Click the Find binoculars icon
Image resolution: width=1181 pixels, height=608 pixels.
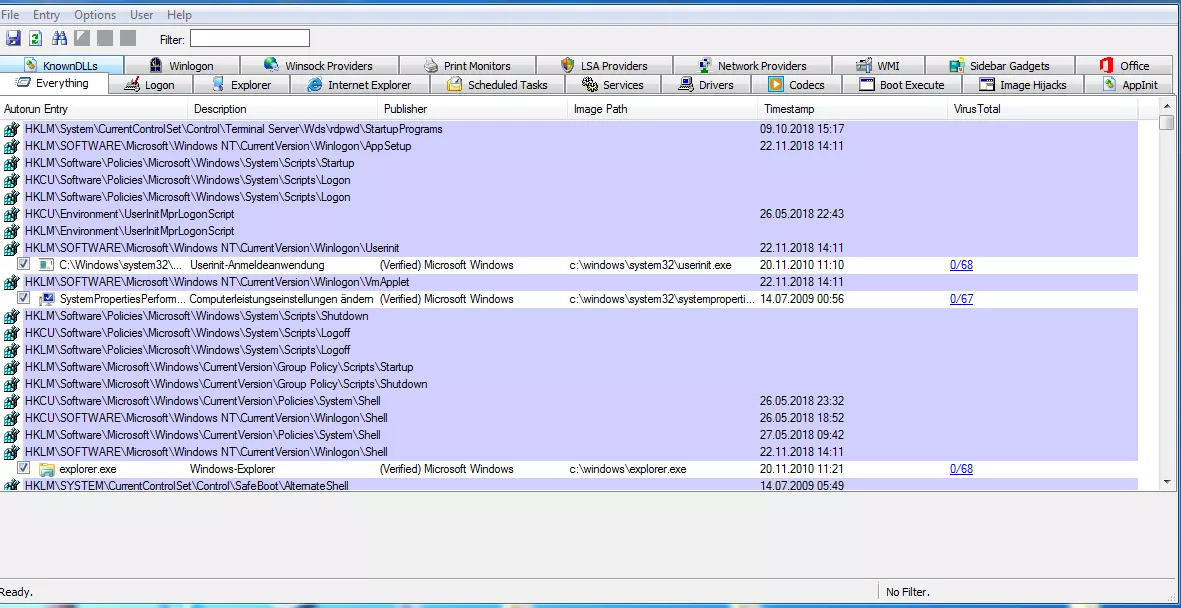59,39
